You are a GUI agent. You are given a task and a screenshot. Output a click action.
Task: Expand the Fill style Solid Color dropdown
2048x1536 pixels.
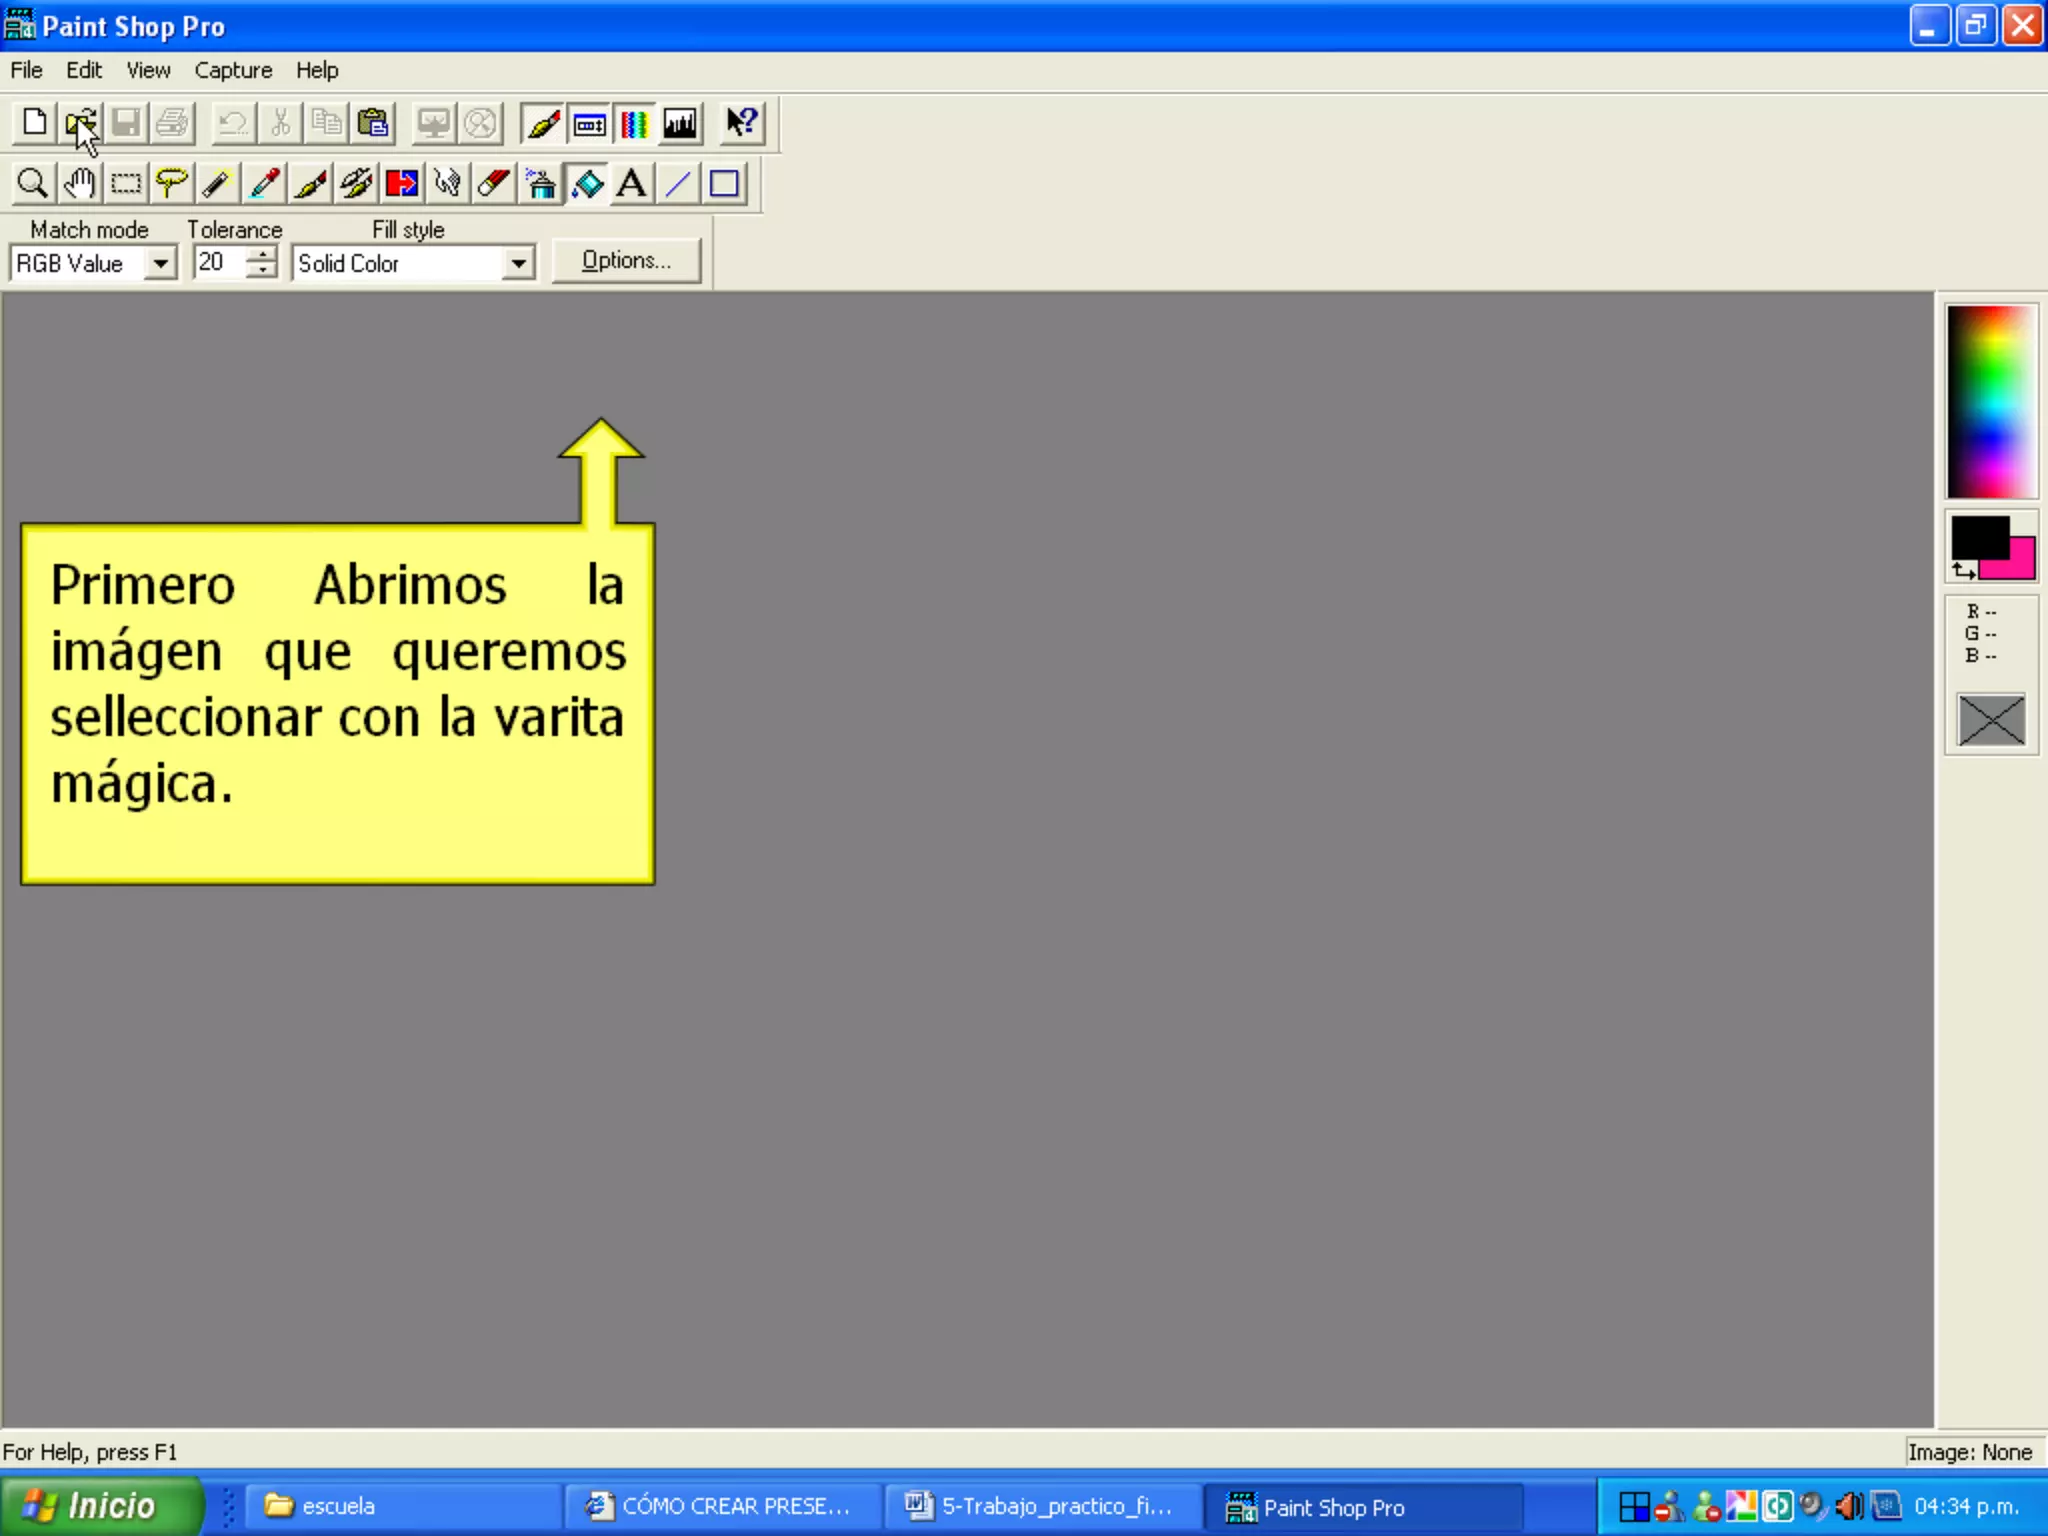(518, 264)
